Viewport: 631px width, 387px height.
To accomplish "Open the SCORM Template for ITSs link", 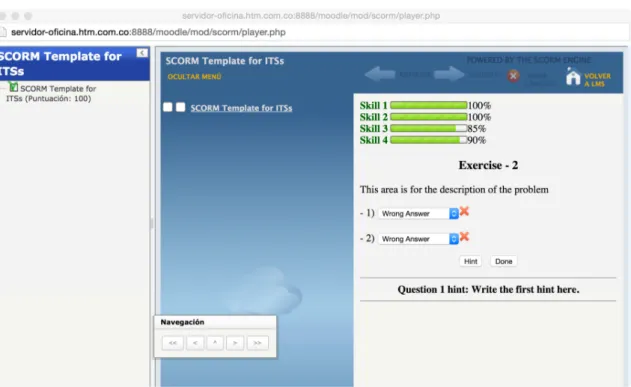I will 241,108.
